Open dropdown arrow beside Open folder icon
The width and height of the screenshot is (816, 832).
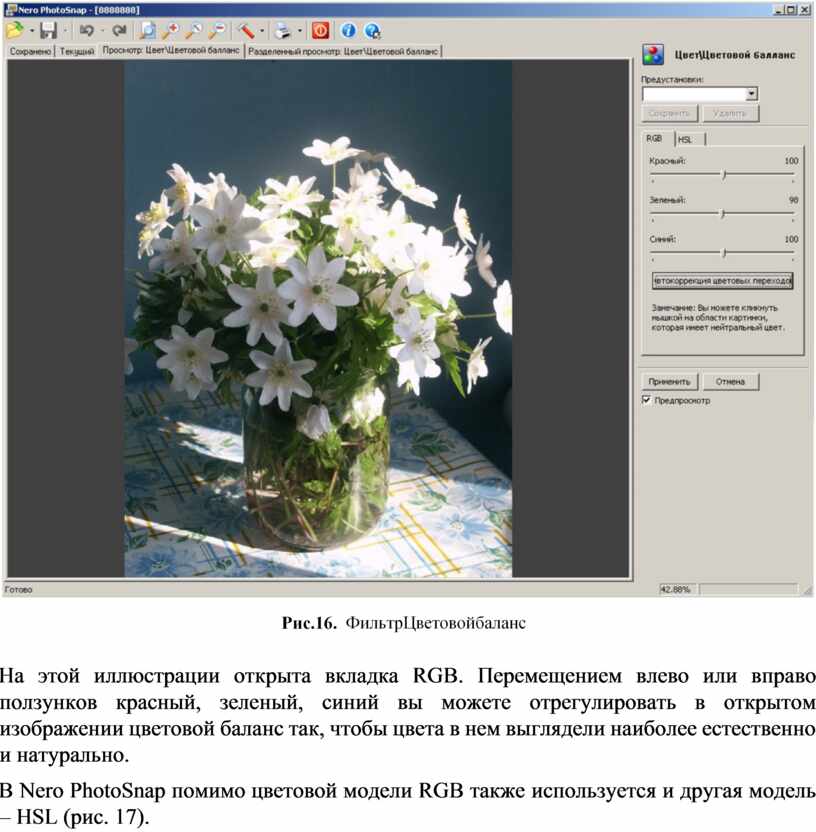(x=32, y=31)
